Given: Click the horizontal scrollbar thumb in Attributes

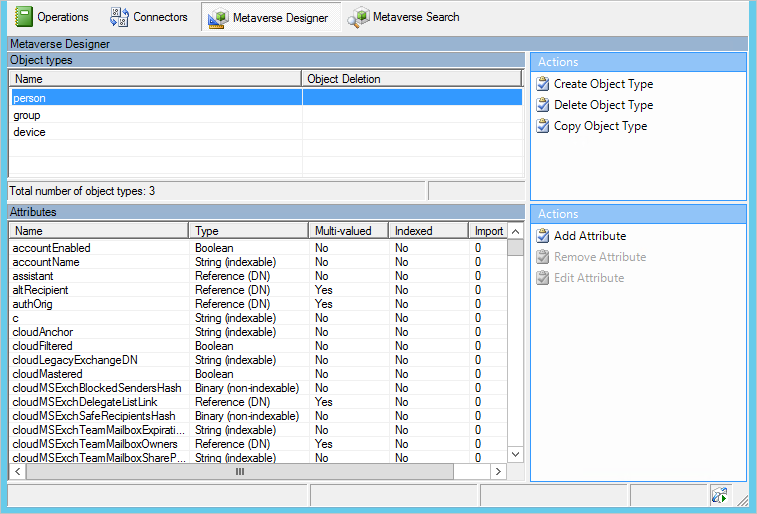Looking at the screenshot, I should tap(239, 472).
